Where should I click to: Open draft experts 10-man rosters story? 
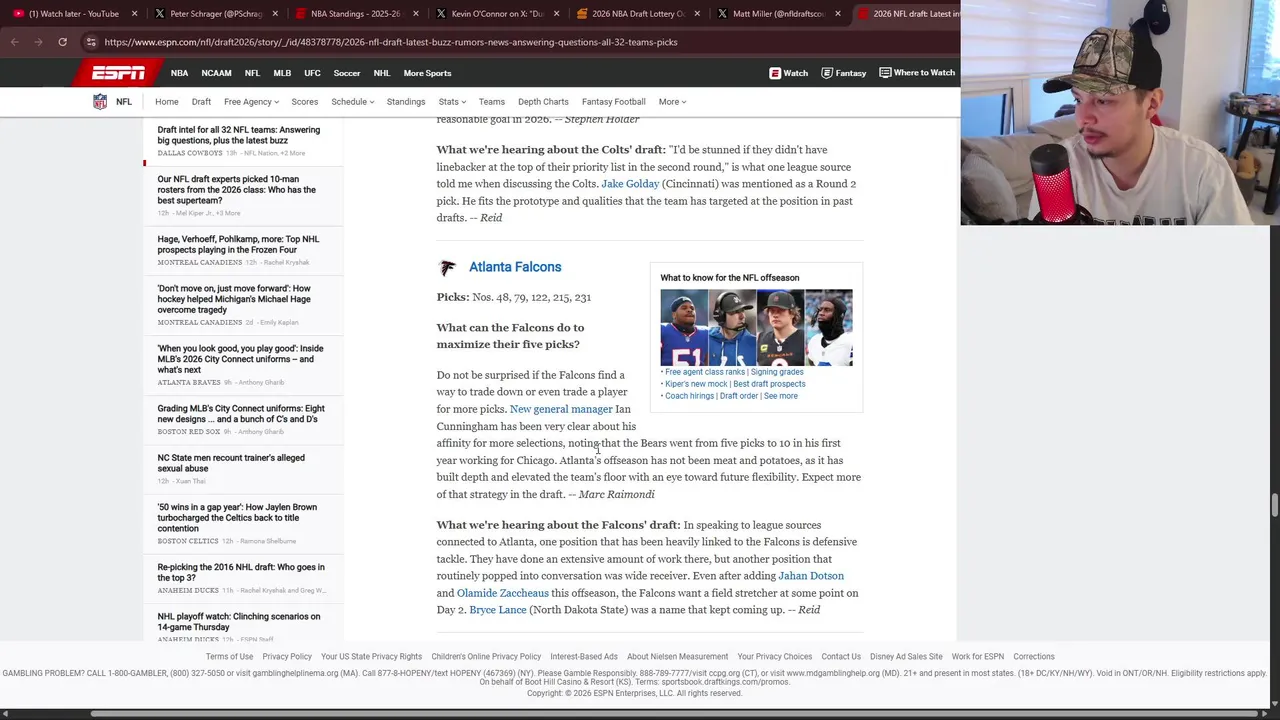pos(236,190)
